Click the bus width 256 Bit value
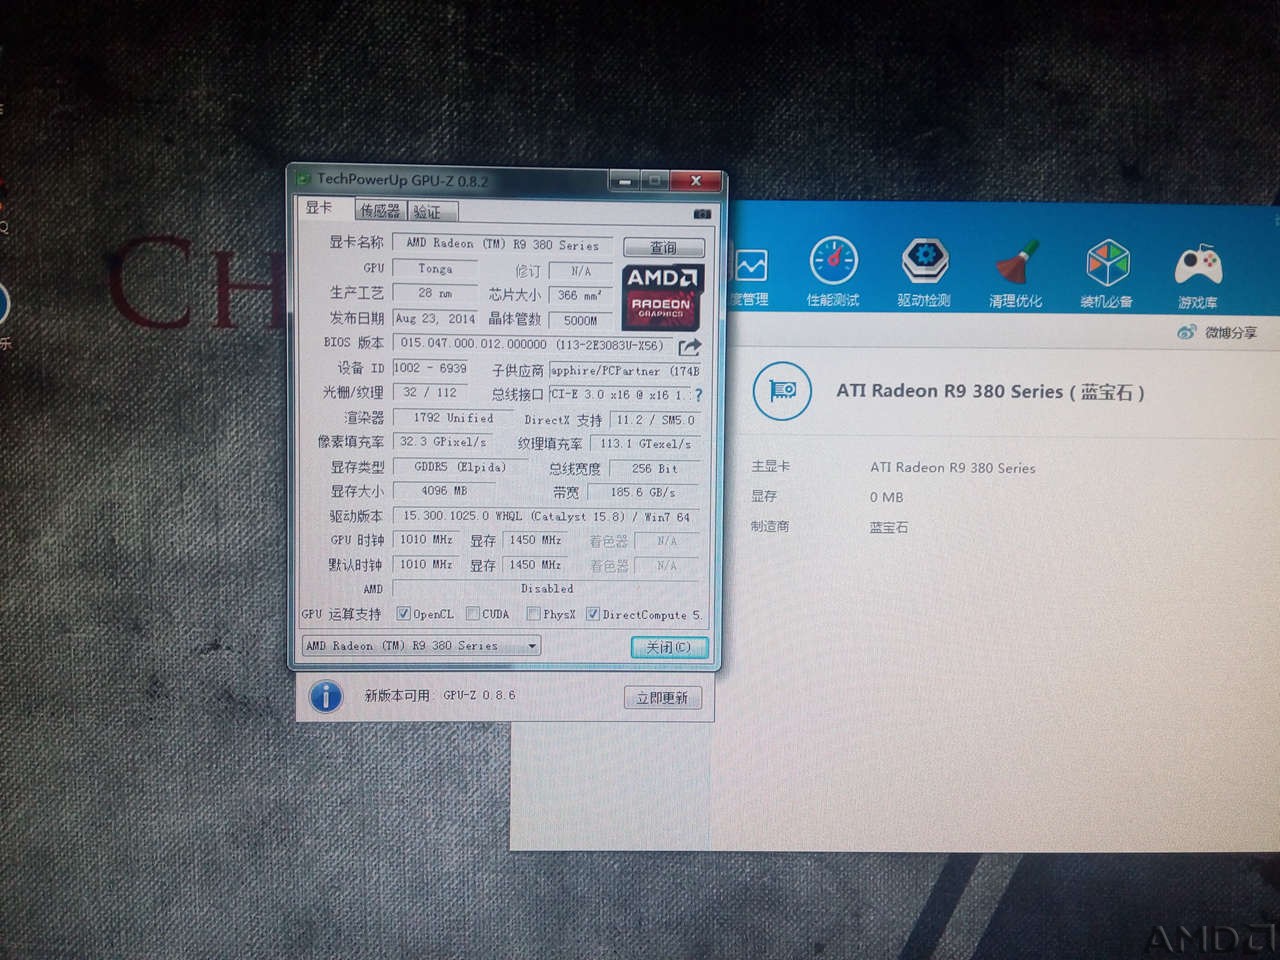The height and width of the screenshot is (960, 1280). [x=655, y=468]
